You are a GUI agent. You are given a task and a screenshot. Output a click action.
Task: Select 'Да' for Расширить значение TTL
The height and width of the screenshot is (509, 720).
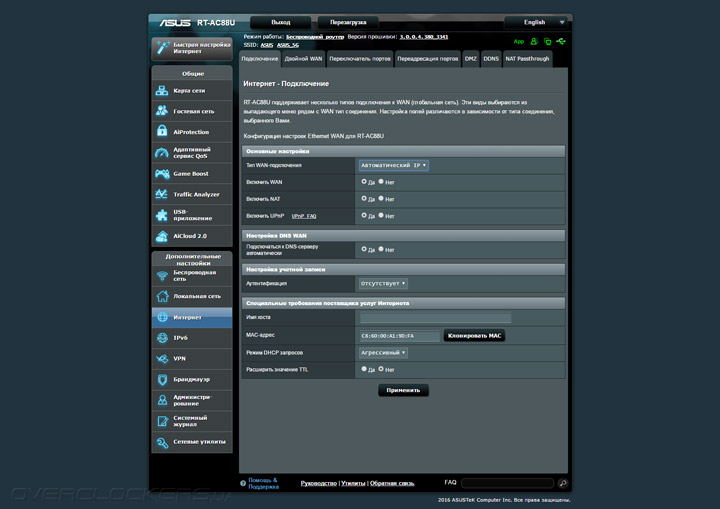(x=364, y=369)
